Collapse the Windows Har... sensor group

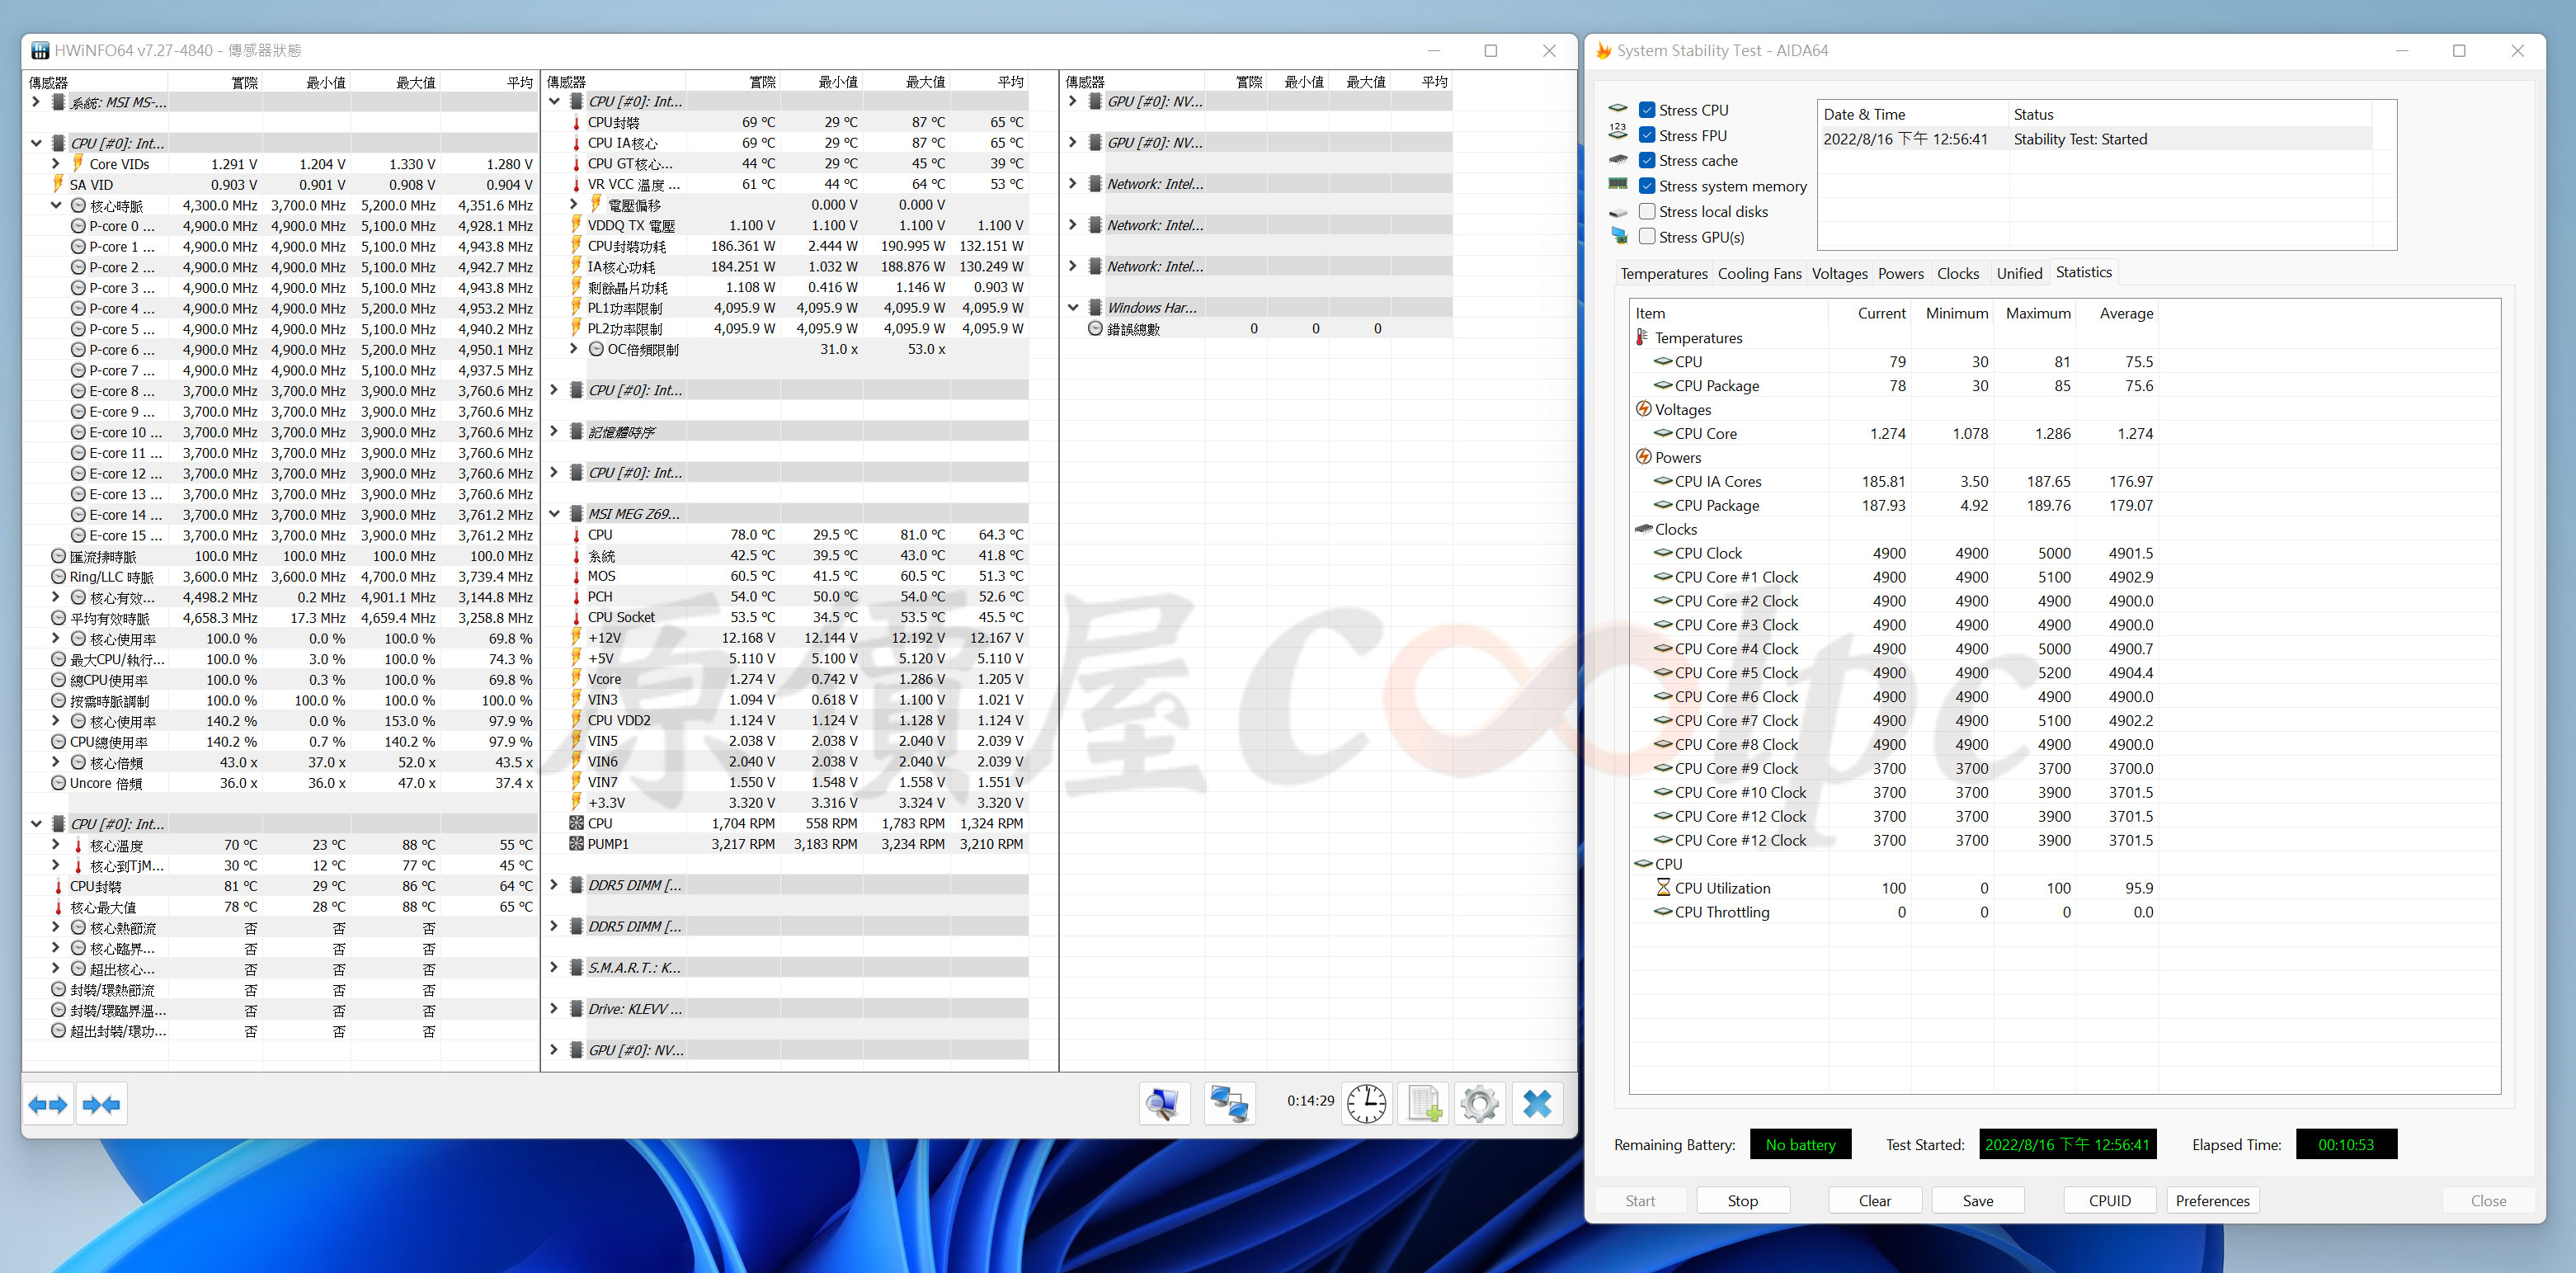1073,307
